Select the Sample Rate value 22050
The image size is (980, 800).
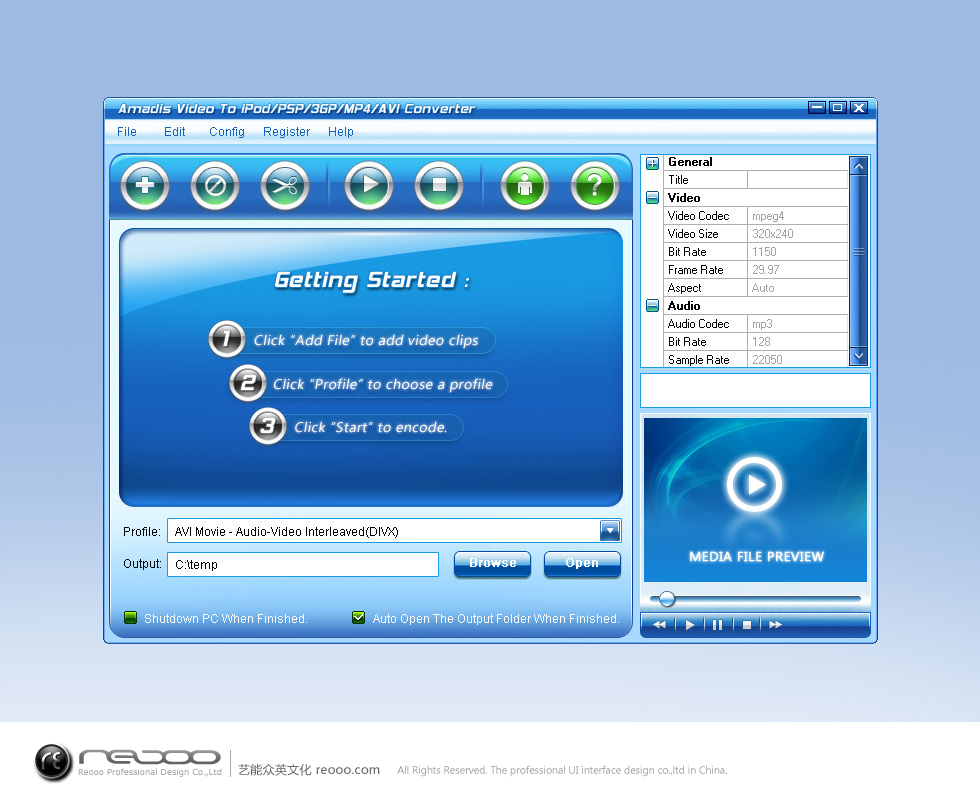pyautogui.click(x=768, y=360)
